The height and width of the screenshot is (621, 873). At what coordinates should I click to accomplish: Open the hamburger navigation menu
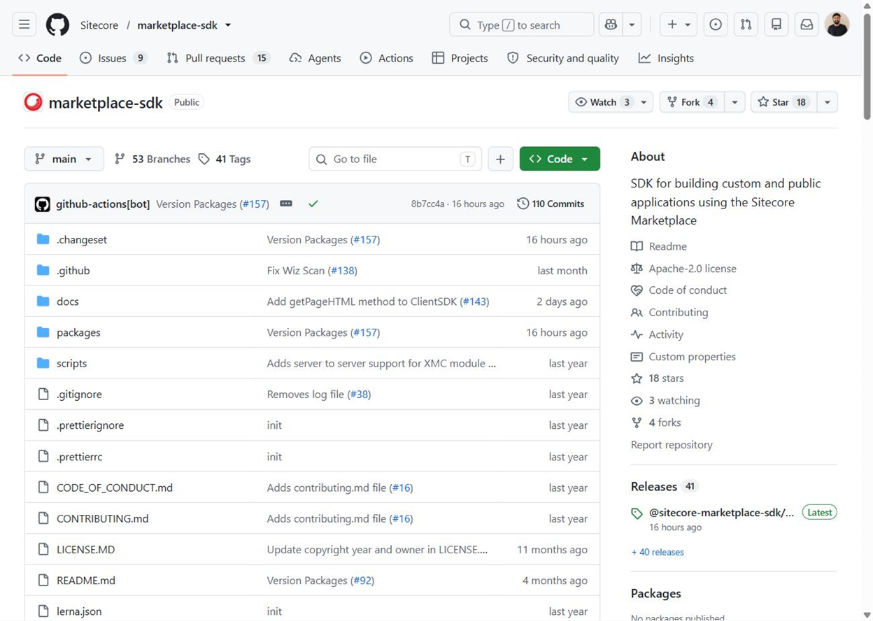click(x=24, y=25)
